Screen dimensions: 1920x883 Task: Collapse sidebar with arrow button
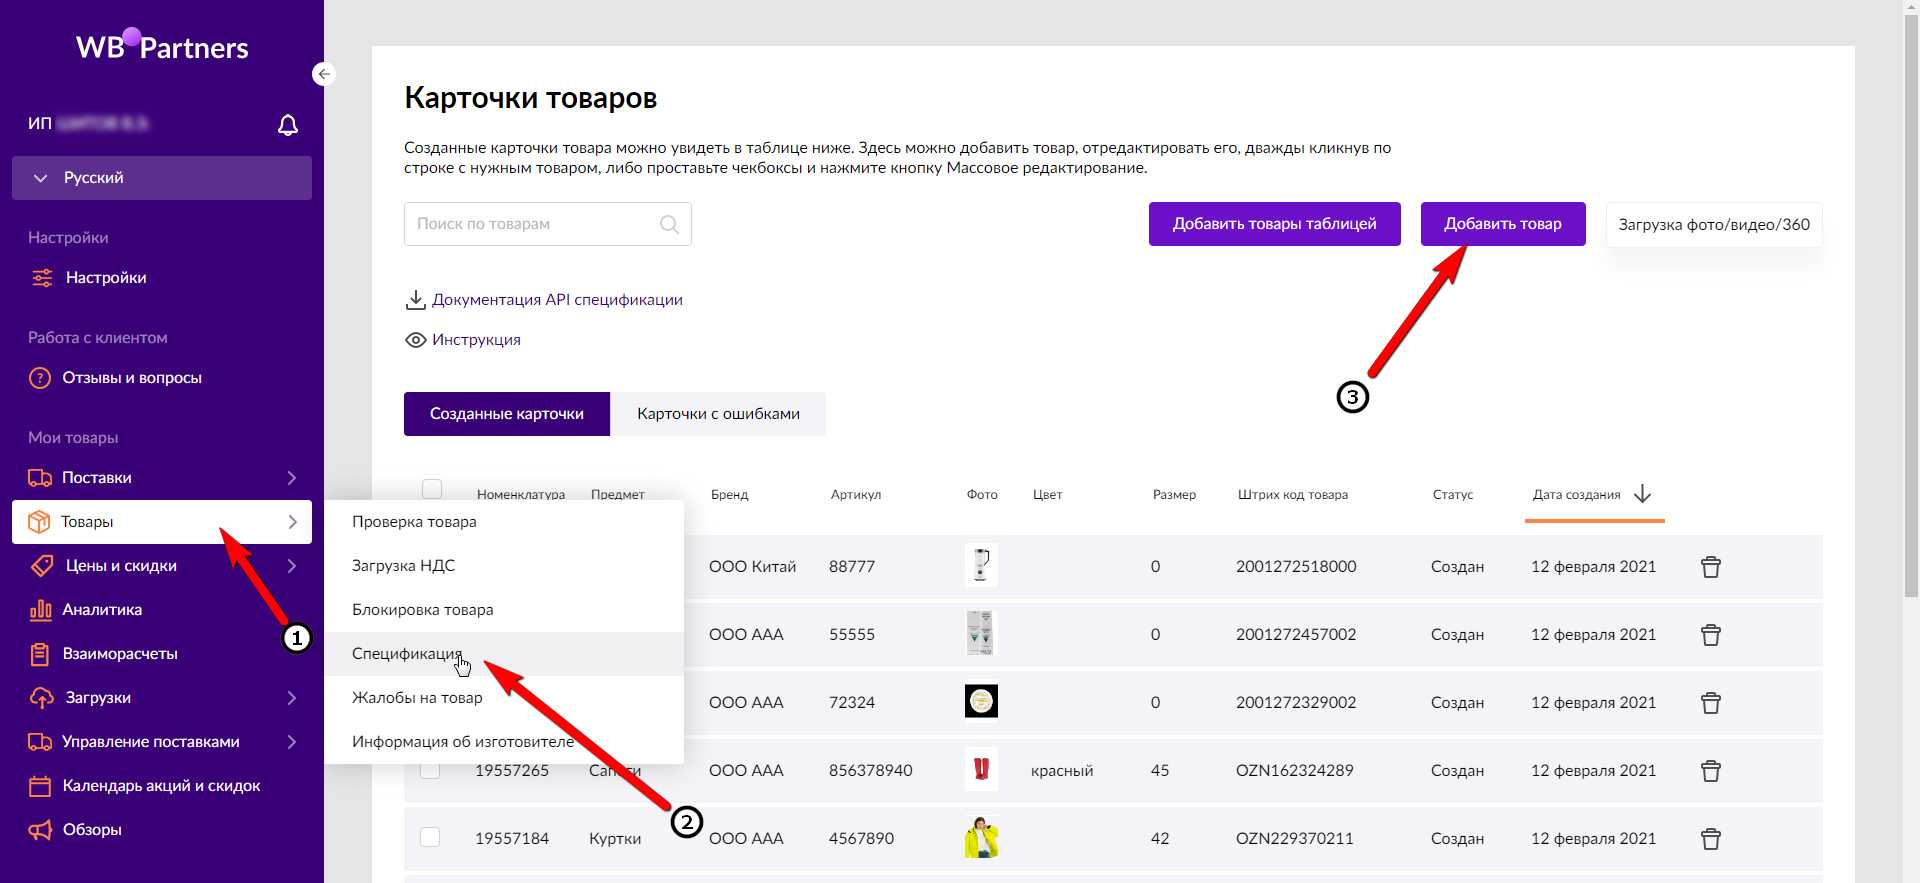324,74
